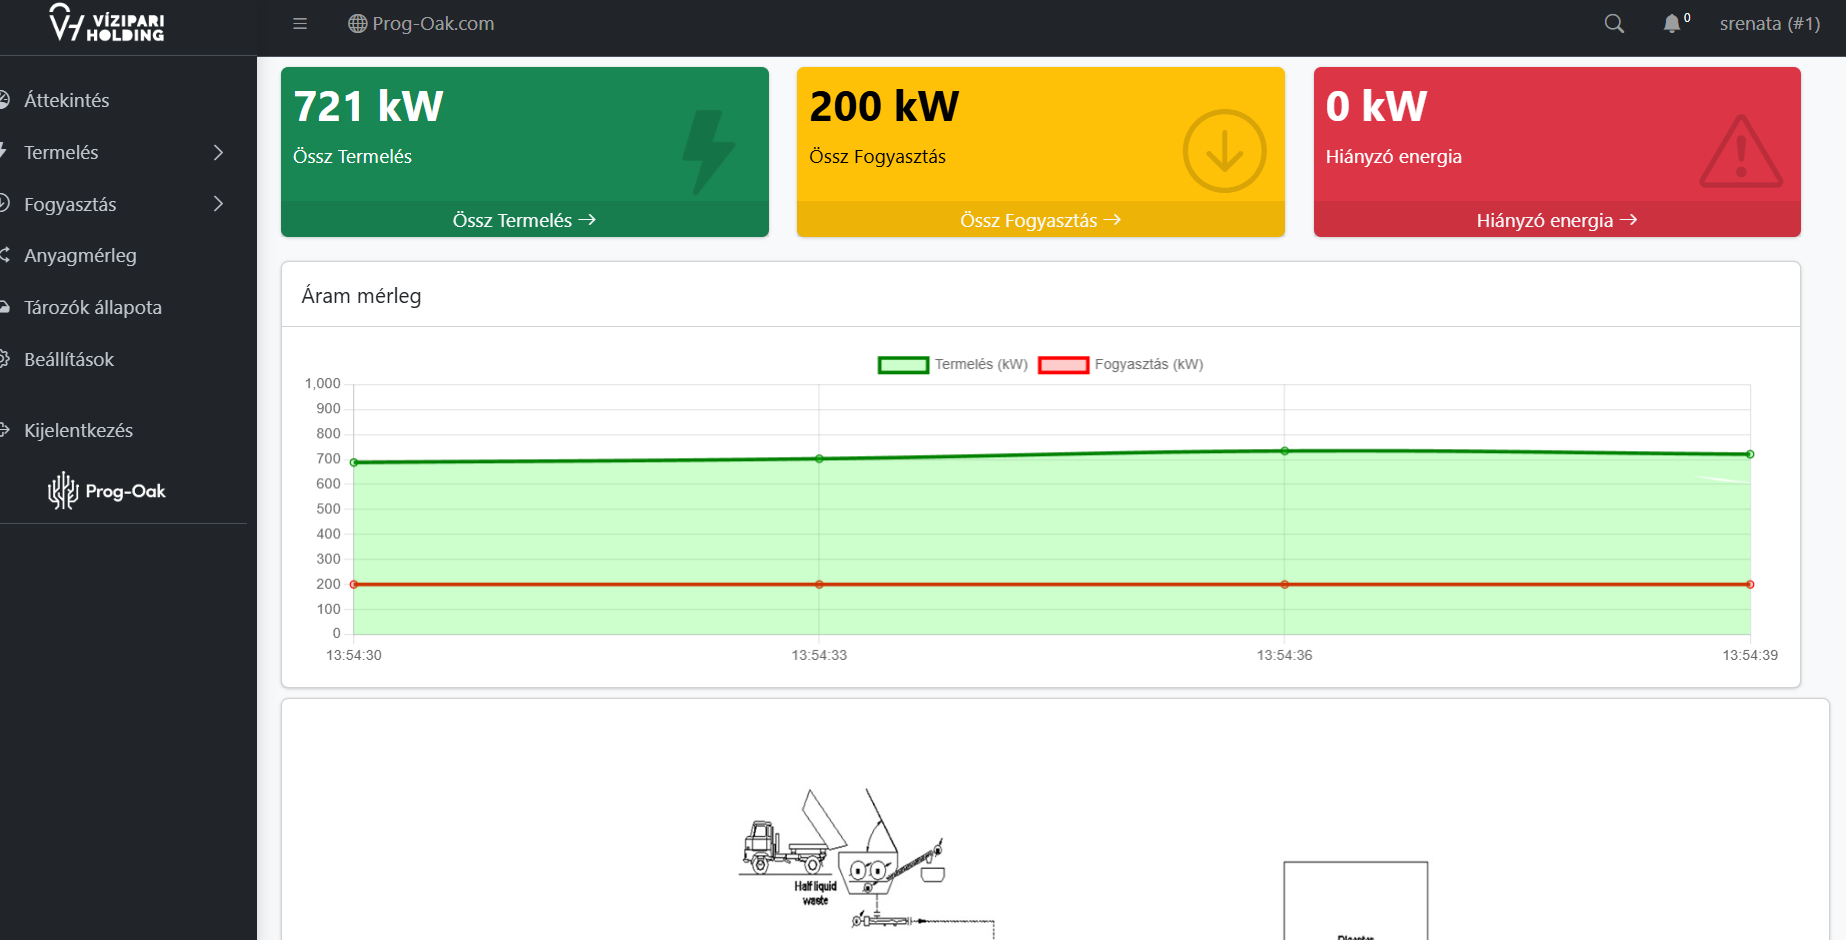
Task: Click the green Termelés legend color box
Action: (903, 365)
